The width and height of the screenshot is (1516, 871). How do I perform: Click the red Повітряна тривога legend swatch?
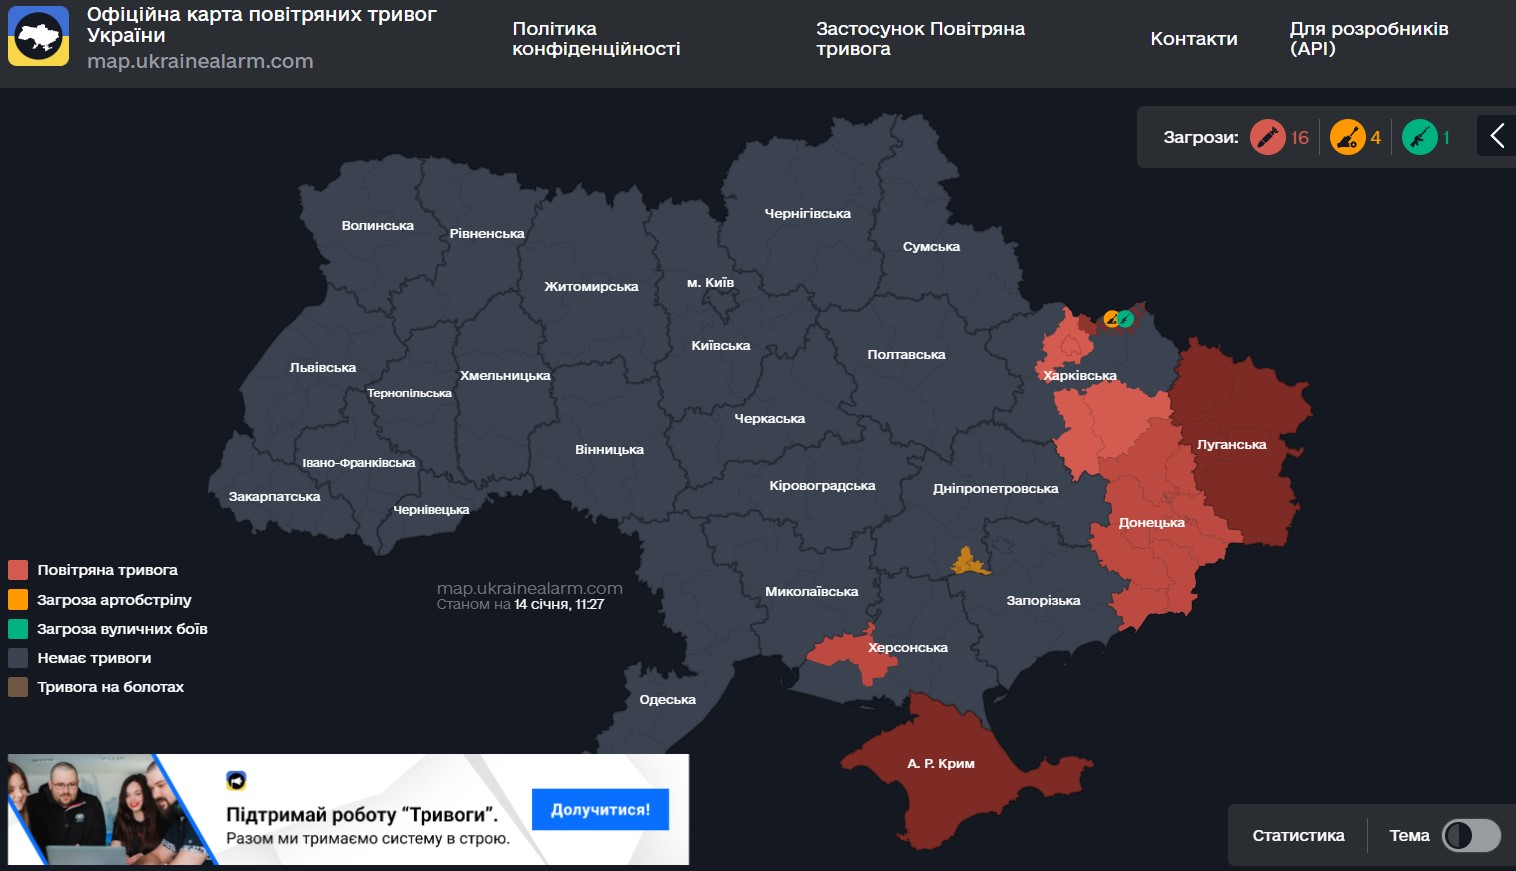18,570
